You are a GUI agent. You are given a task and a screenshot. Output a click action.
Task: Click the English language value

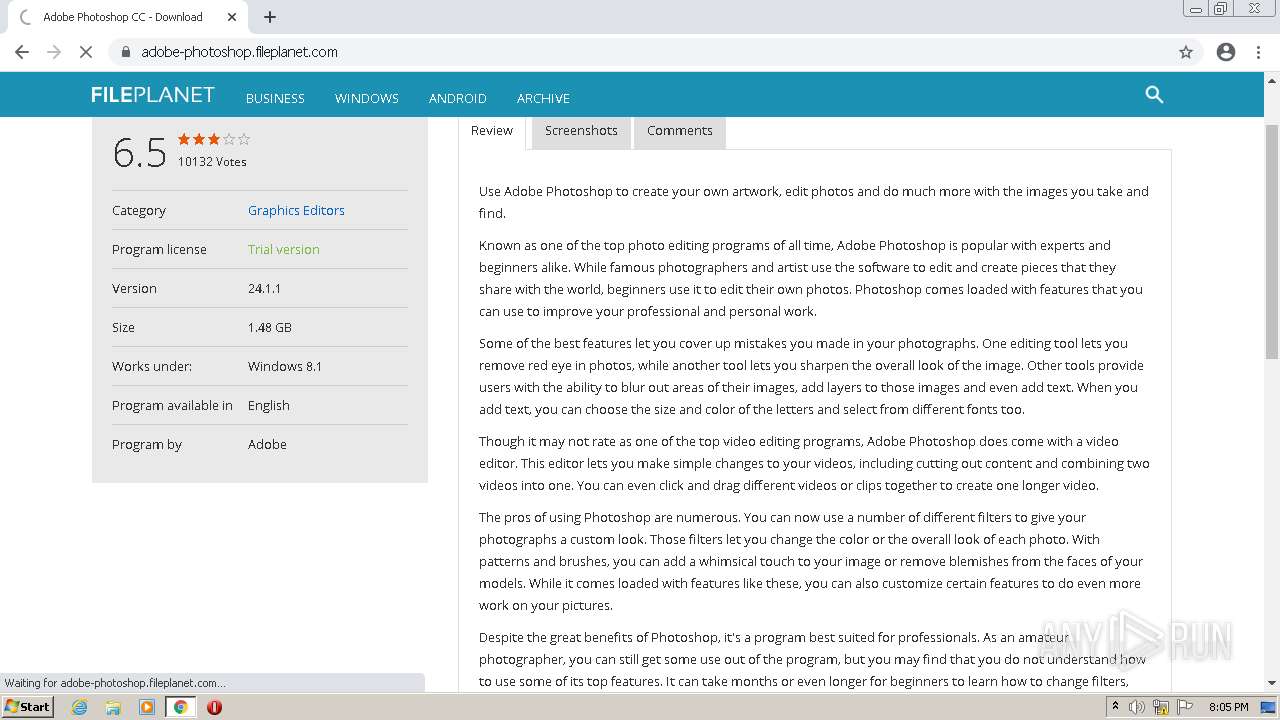point(269,405)
